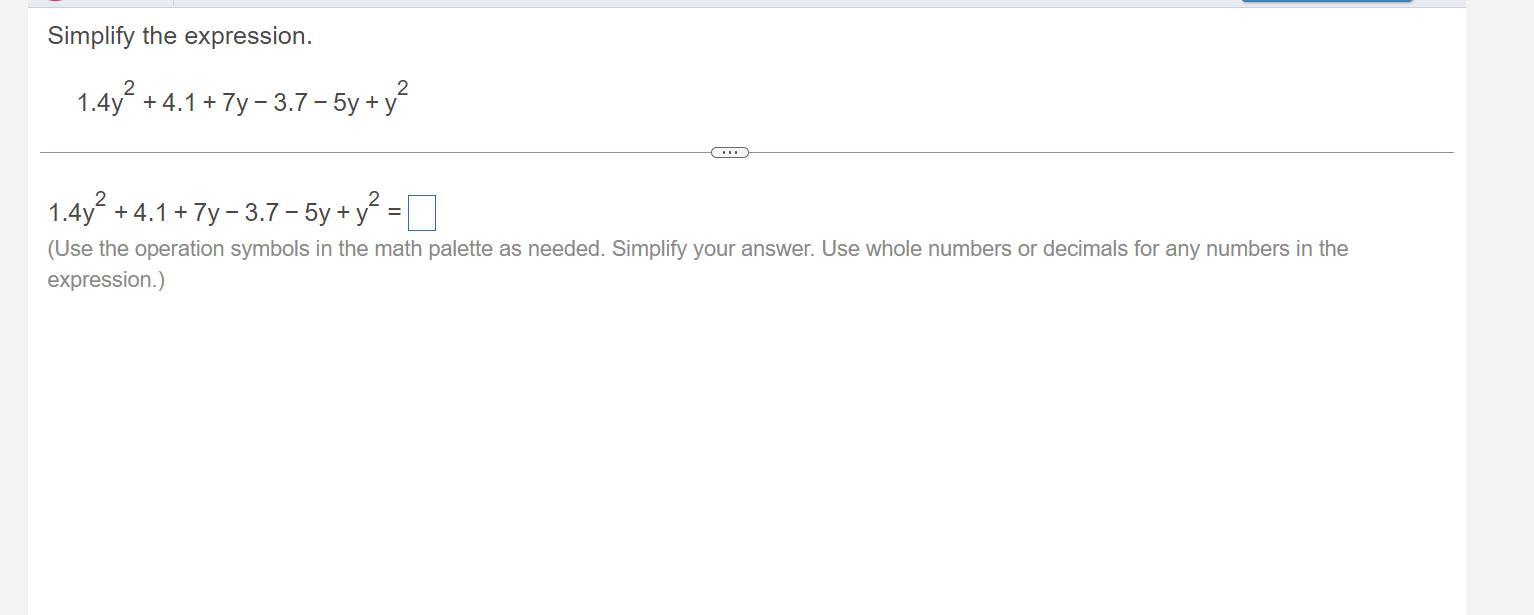Click the 5y term in the top expression
This screenshot has height=615, width=1534.
[346, 103]
